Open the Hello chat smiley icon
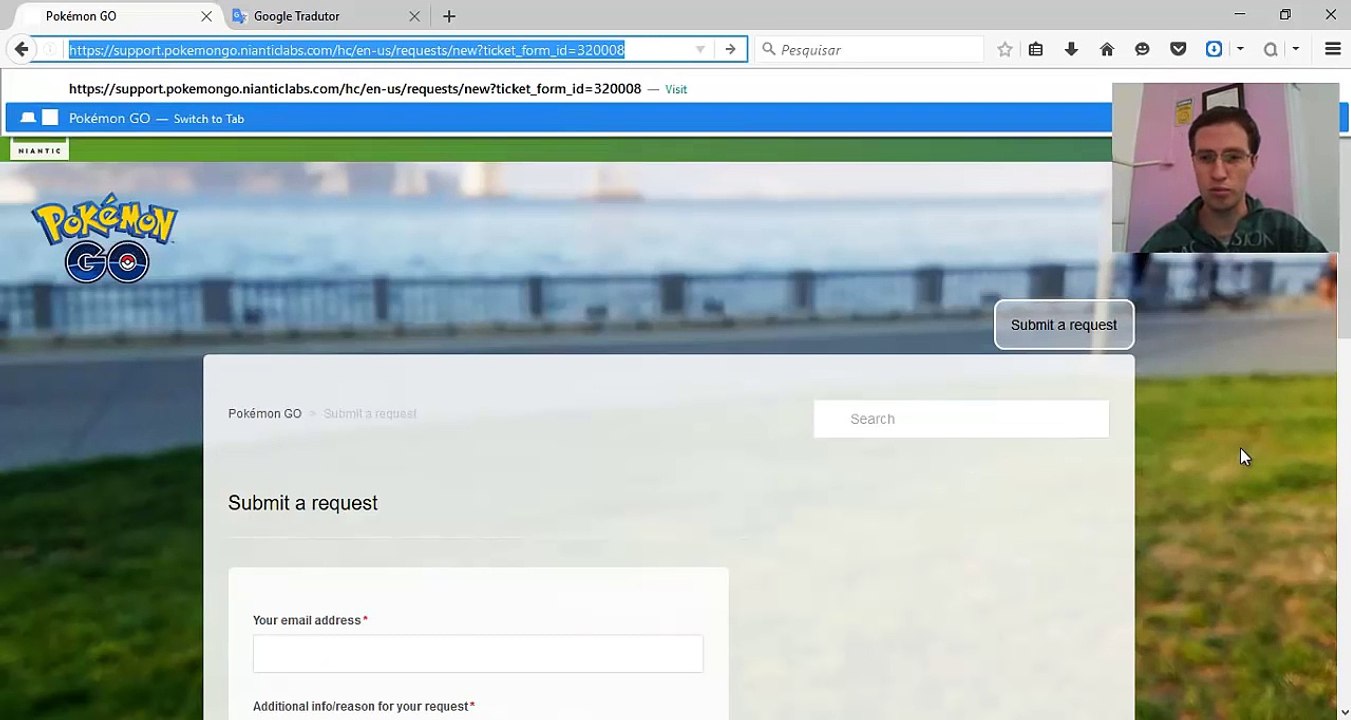Image resolution: width=1351 pixels, height=720 pixels. [x=1142, y=49]
